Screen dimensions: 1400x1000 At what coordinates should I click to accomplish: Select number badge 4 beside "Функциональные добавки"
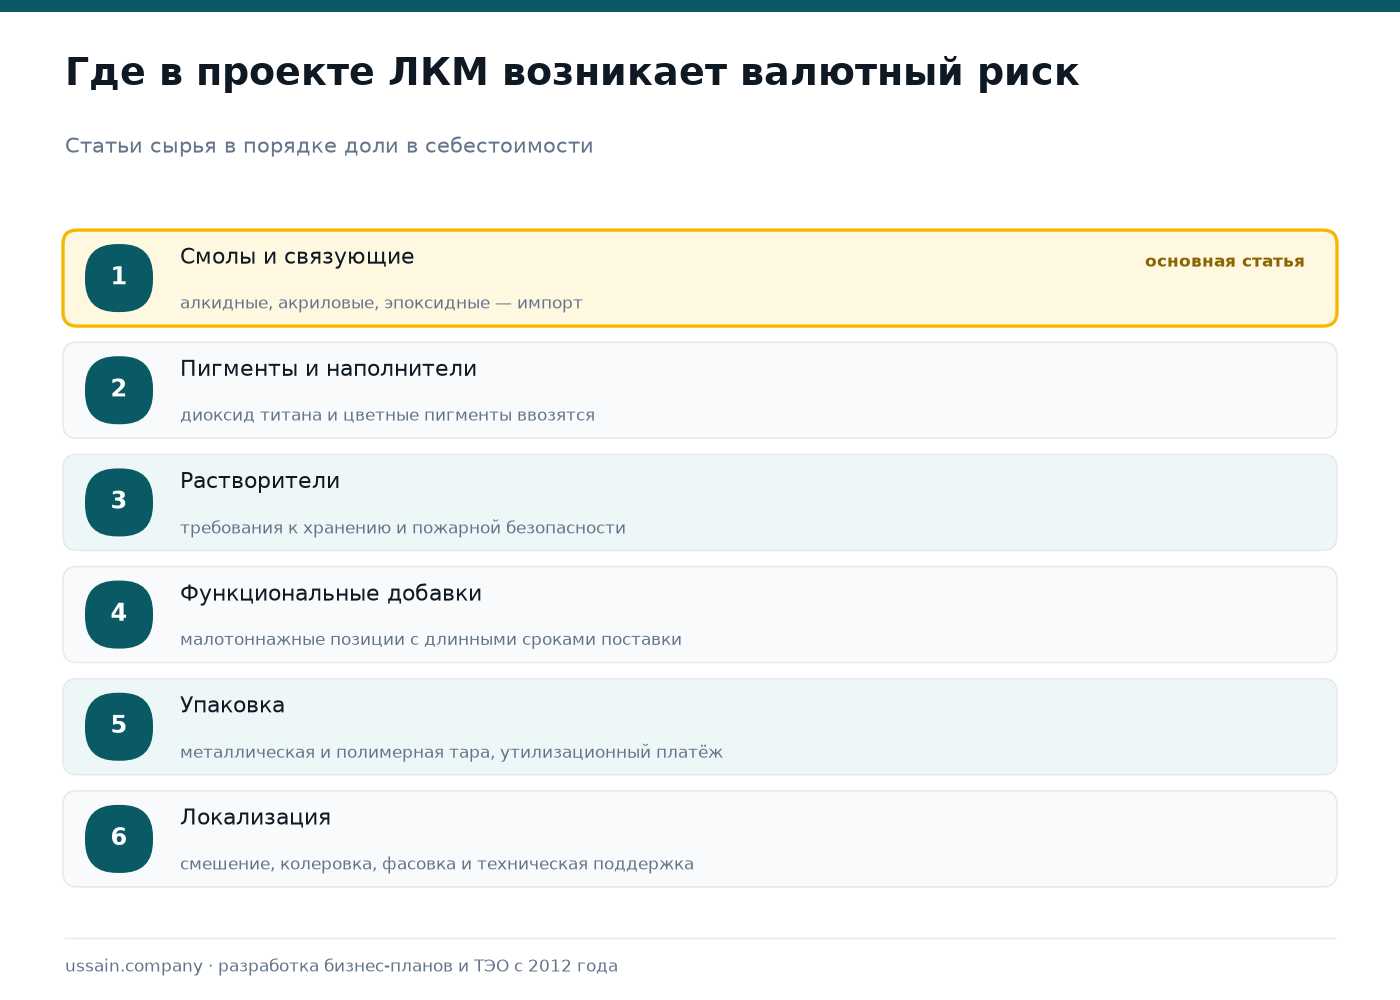tap(119, 615)
